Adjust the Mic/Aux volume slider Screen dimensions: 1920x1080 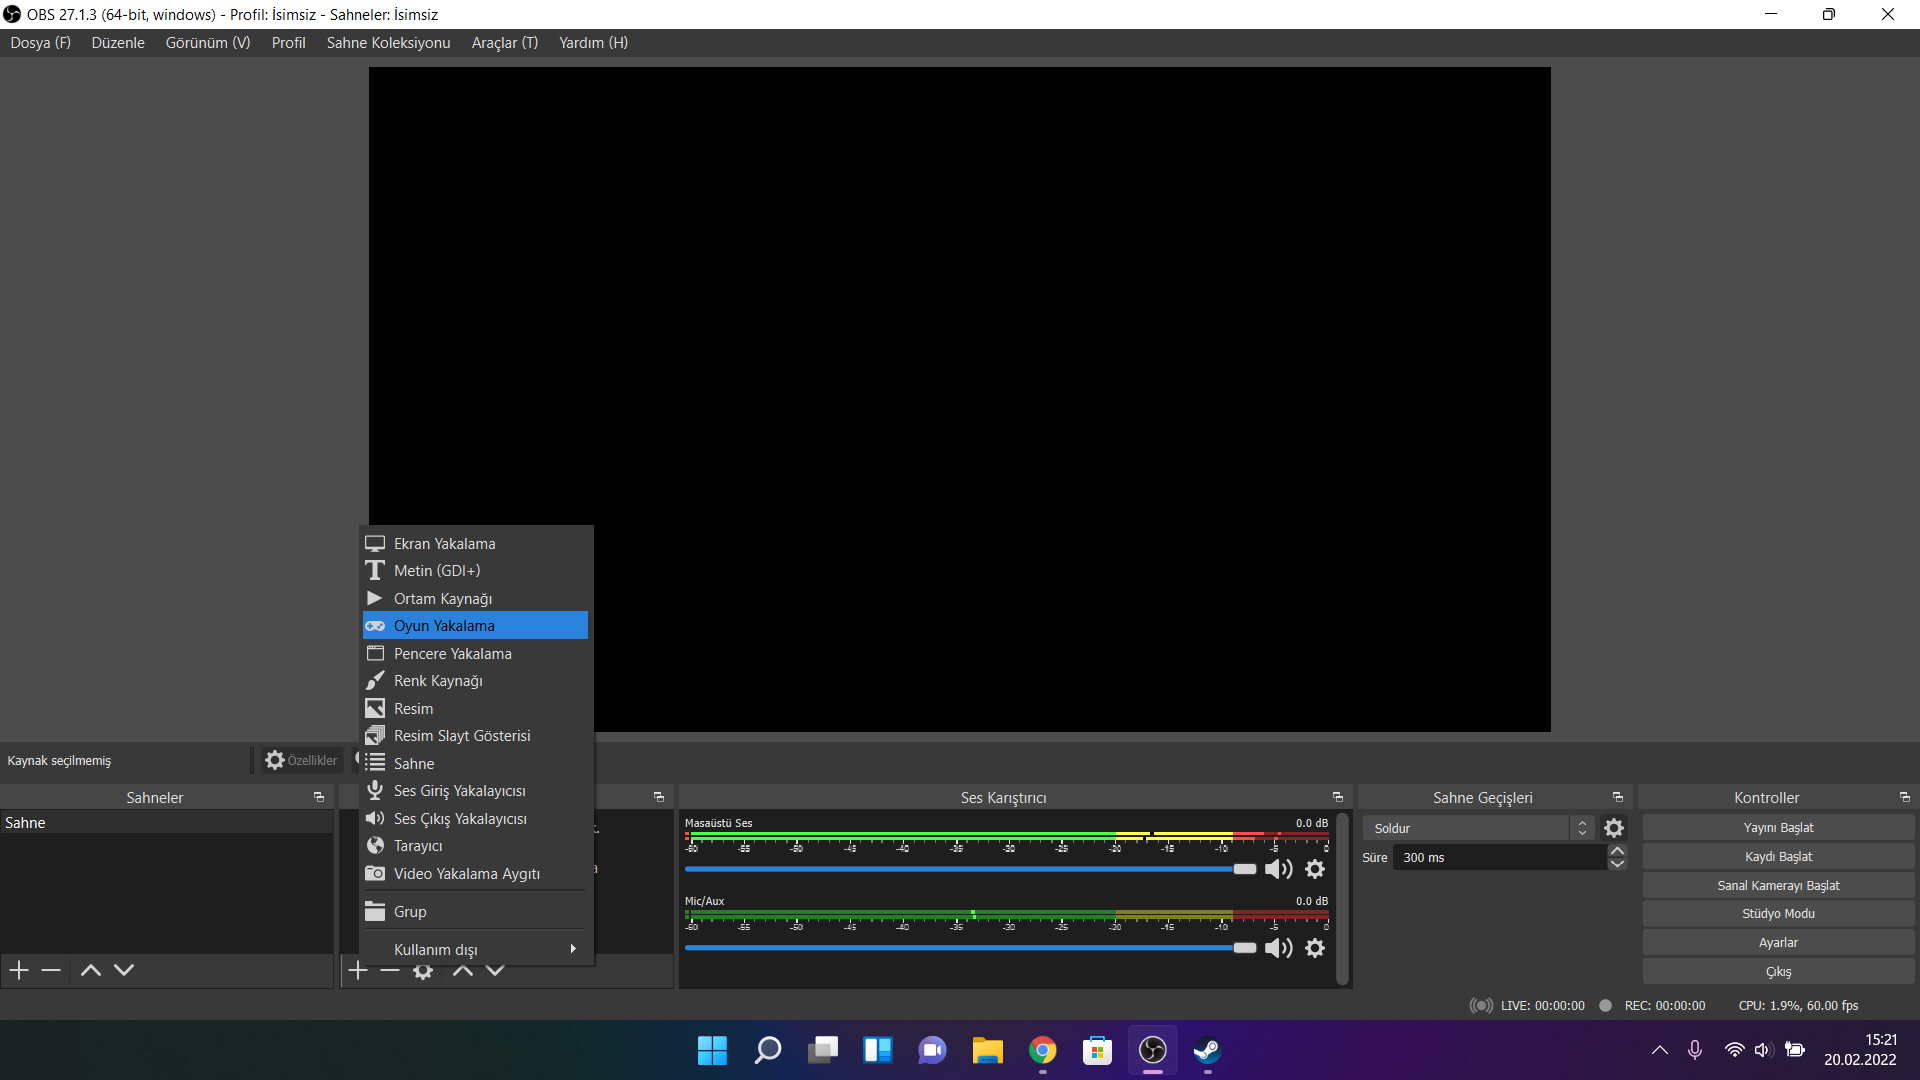1244,948
